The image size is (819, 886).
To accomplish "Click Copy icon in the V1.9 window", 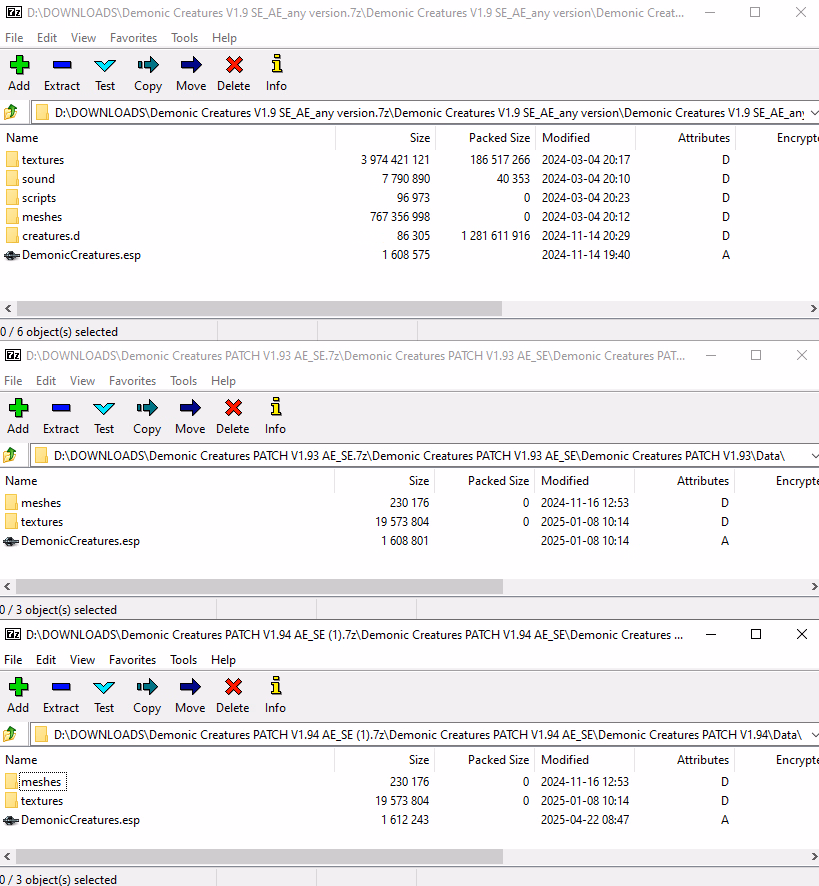I will (x=148, y=65).
